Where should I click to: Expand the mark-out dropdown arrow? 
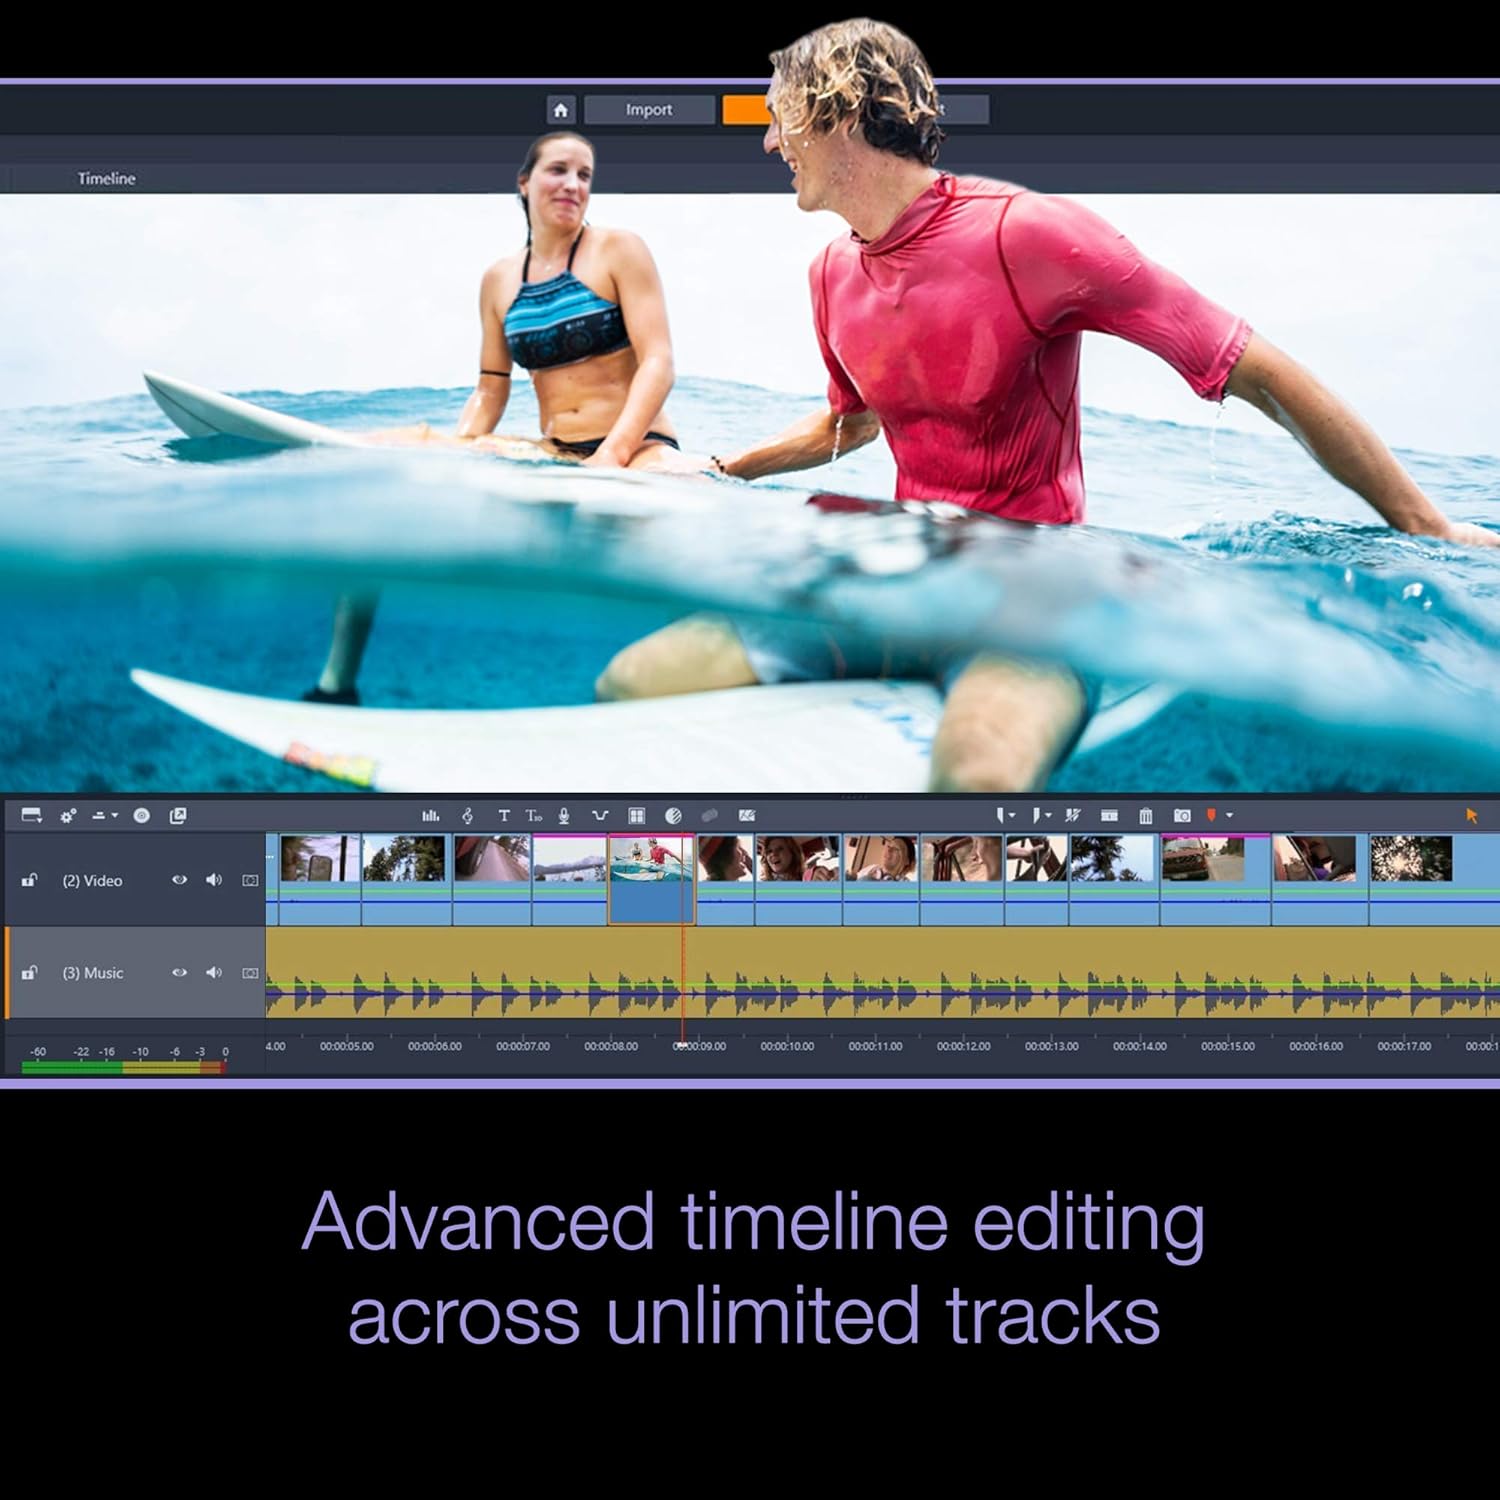pos(1048,816)
